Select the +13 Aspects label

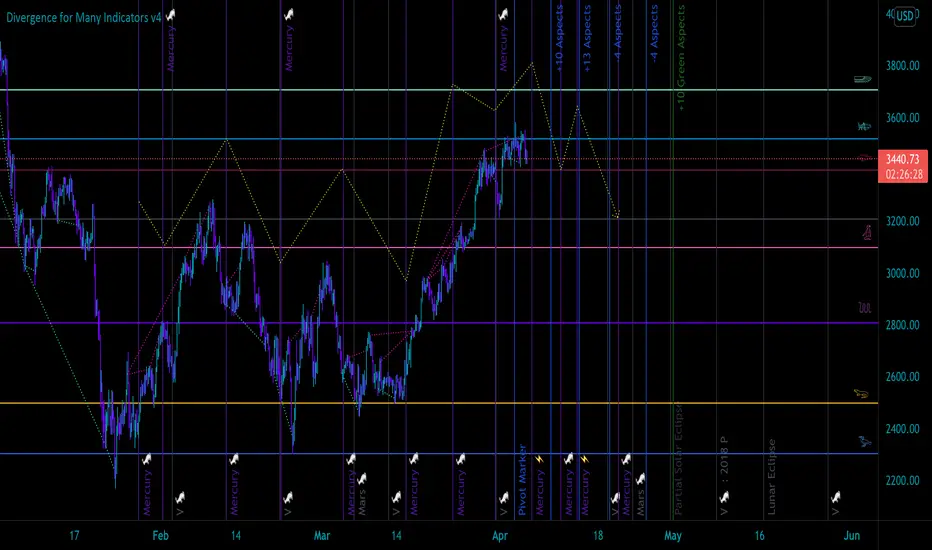[x=587, y=39]
